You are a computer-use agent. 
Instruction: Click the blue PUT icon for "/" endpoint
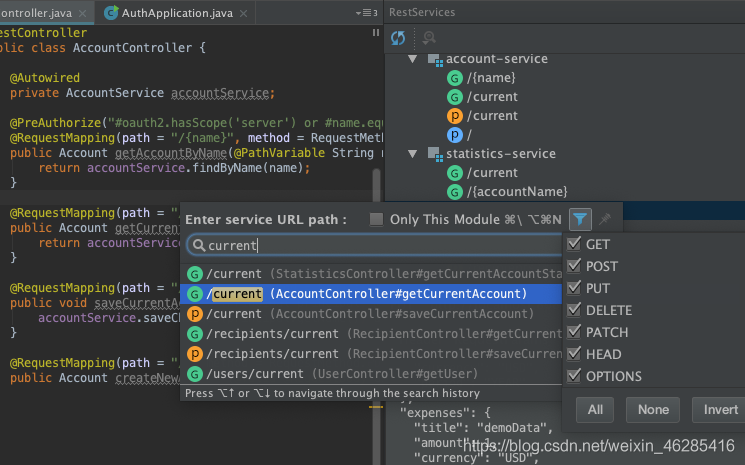pos(455,135)
